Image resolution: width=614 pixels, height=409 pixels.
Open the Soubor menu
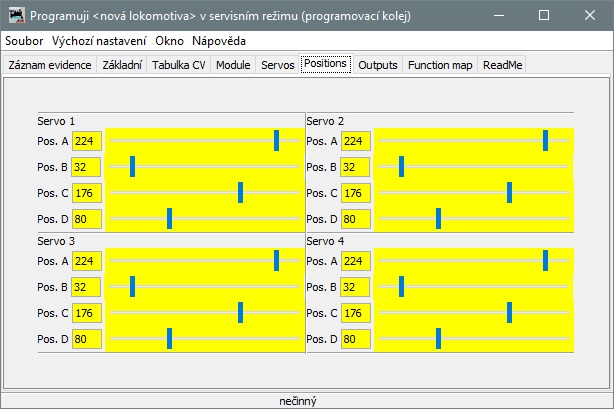point(24,41)
